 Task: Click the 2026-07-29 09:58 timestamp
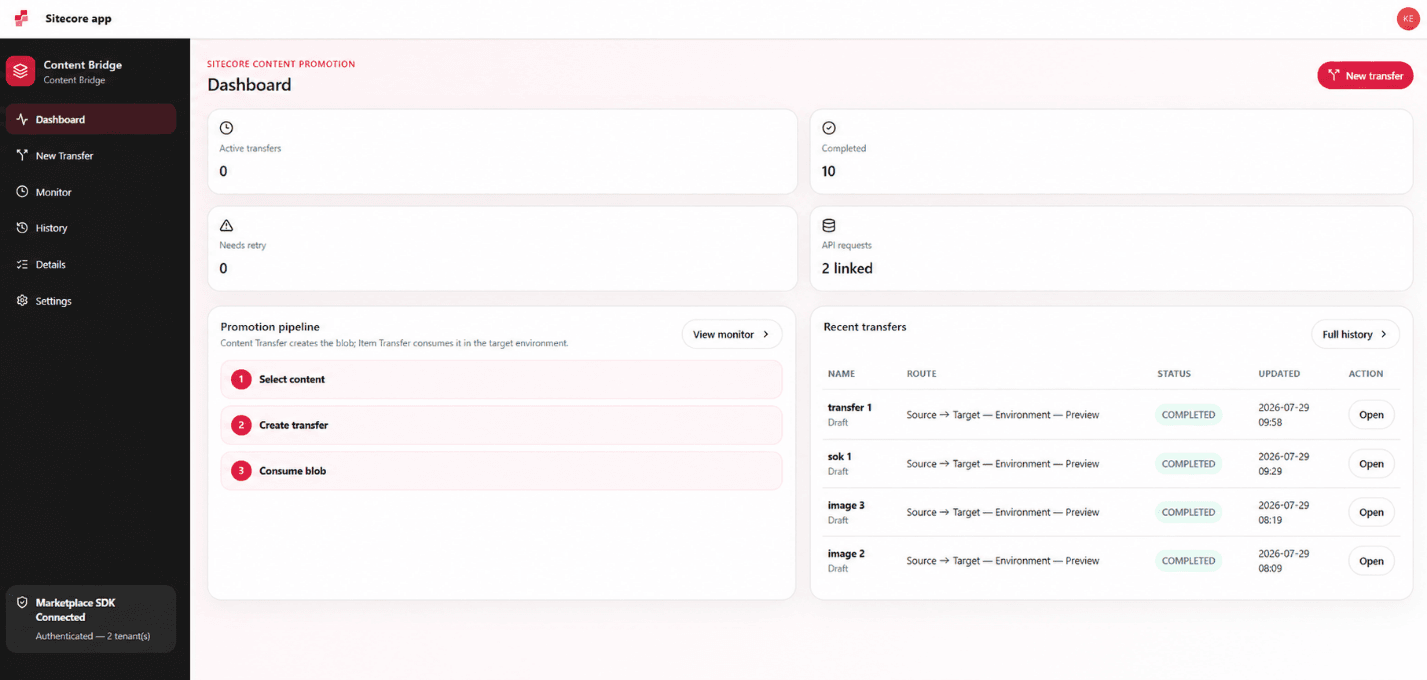point(1284,415)
